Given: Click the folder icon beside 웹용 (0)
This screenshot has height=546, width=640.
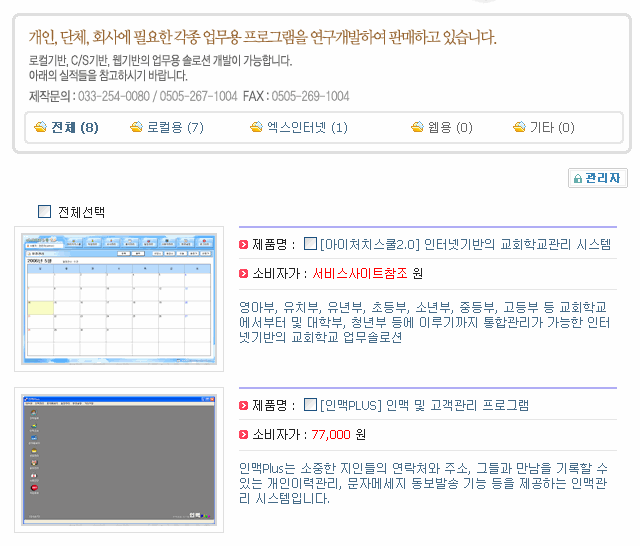Looking at the screenshot, I should (x=417, y=127).
